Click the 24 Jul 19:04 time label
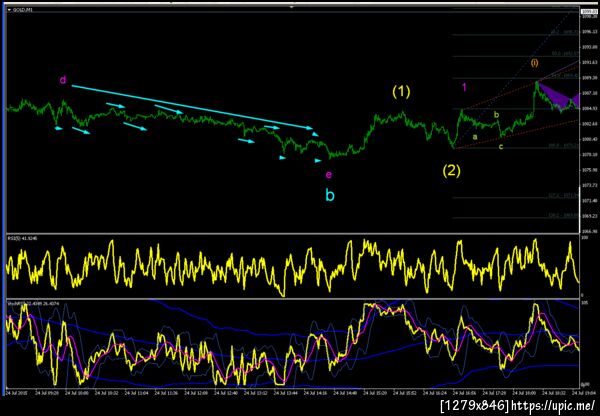600x416 pixels. [585, 393]
